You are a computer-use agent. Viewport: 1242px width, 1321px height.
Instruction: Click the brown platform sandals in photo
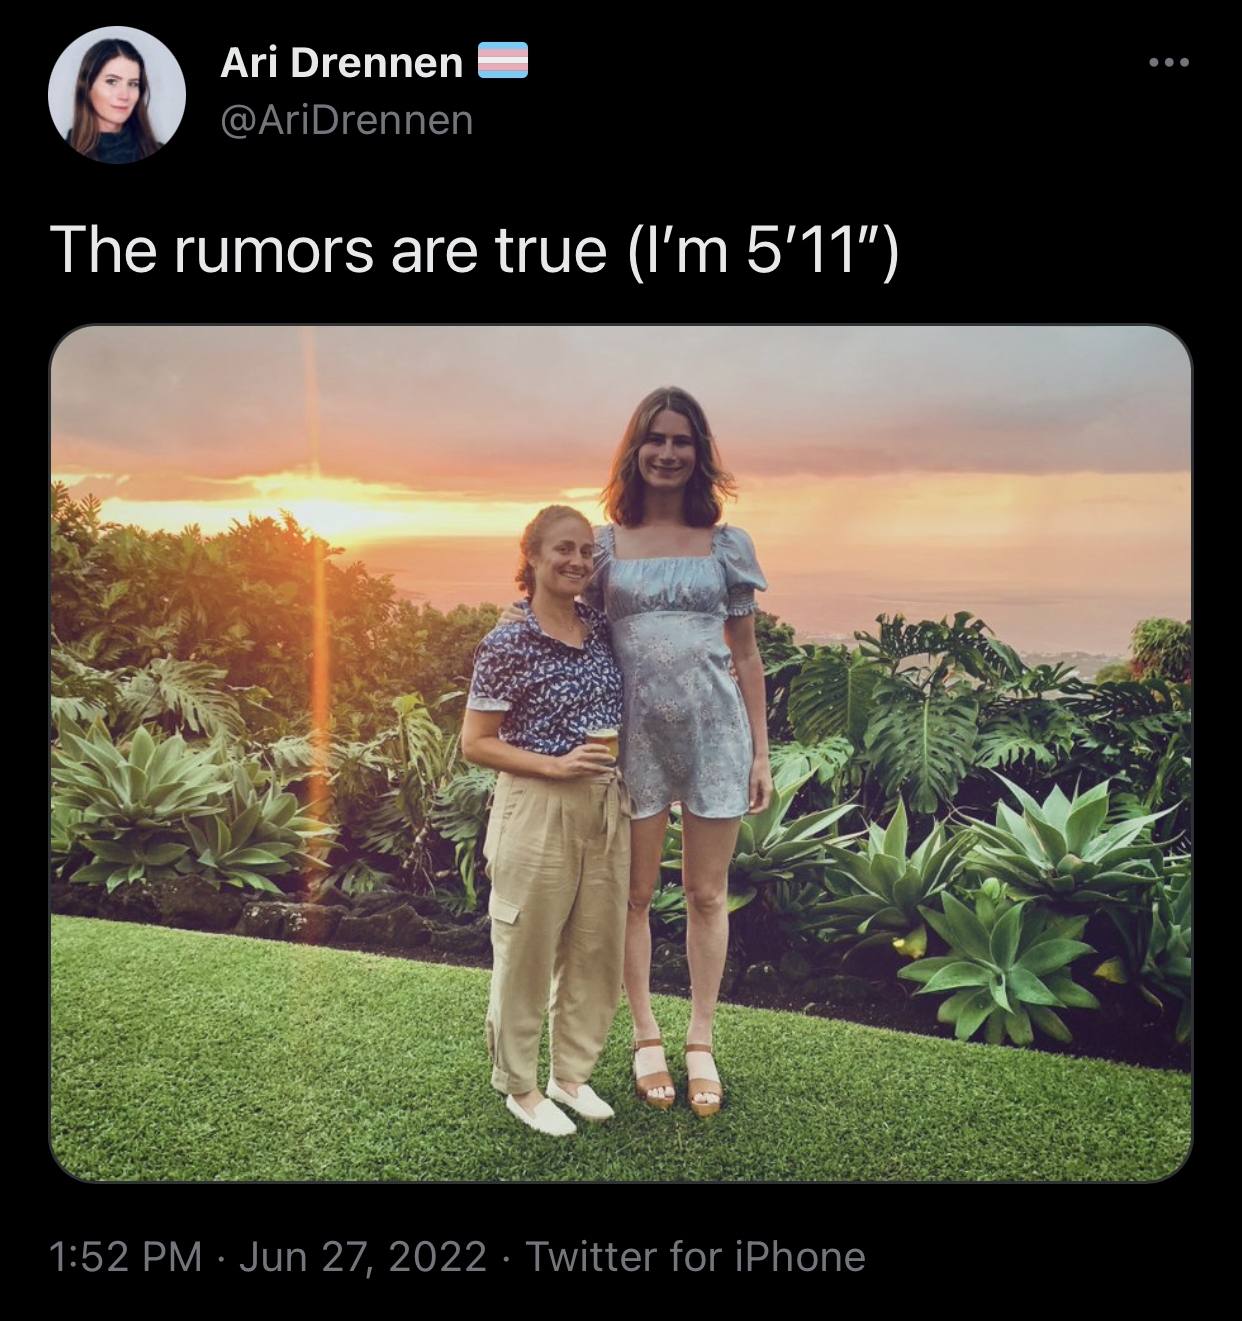click(x=678, y=1077)
